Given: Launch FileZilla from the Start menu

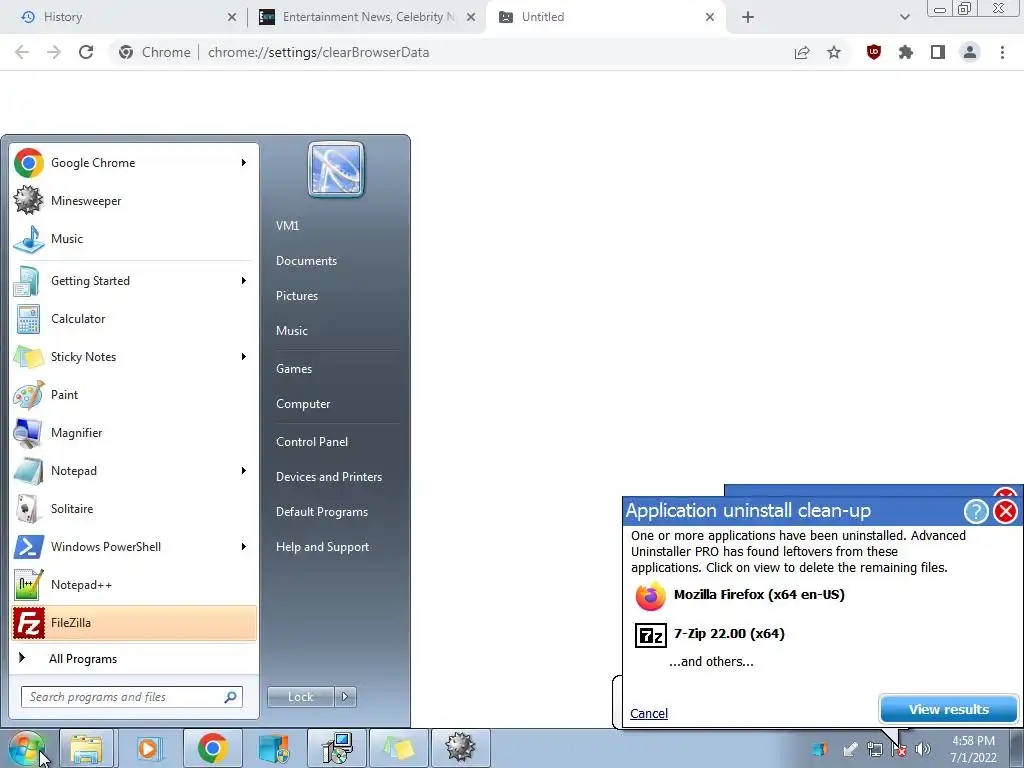Looking at the screenshot, I should 134,622.
